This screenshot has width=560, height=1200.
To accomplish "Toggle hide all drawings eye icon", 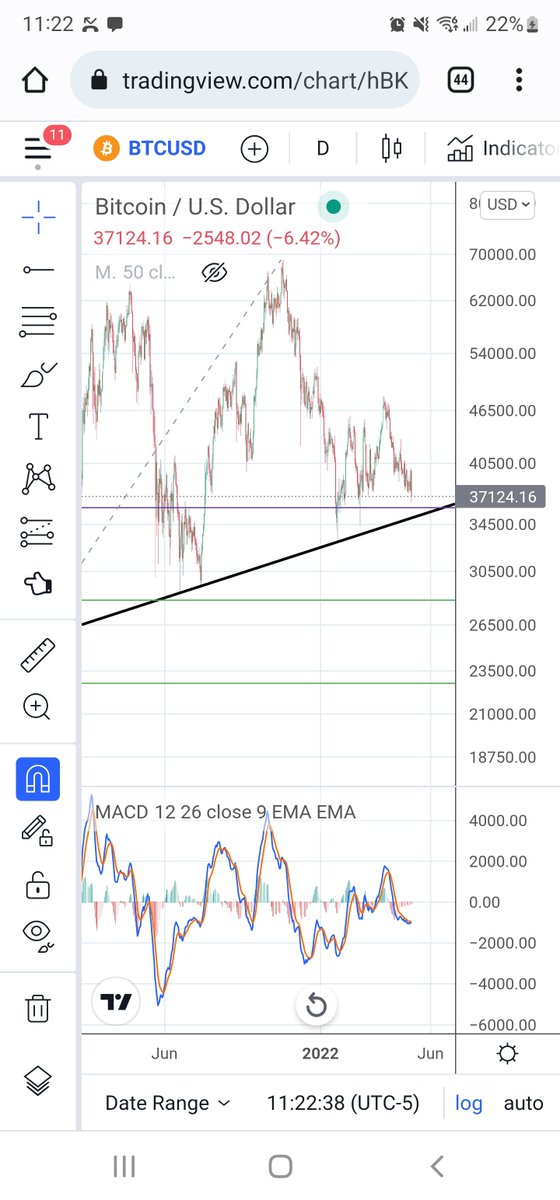I will point(38,935).
